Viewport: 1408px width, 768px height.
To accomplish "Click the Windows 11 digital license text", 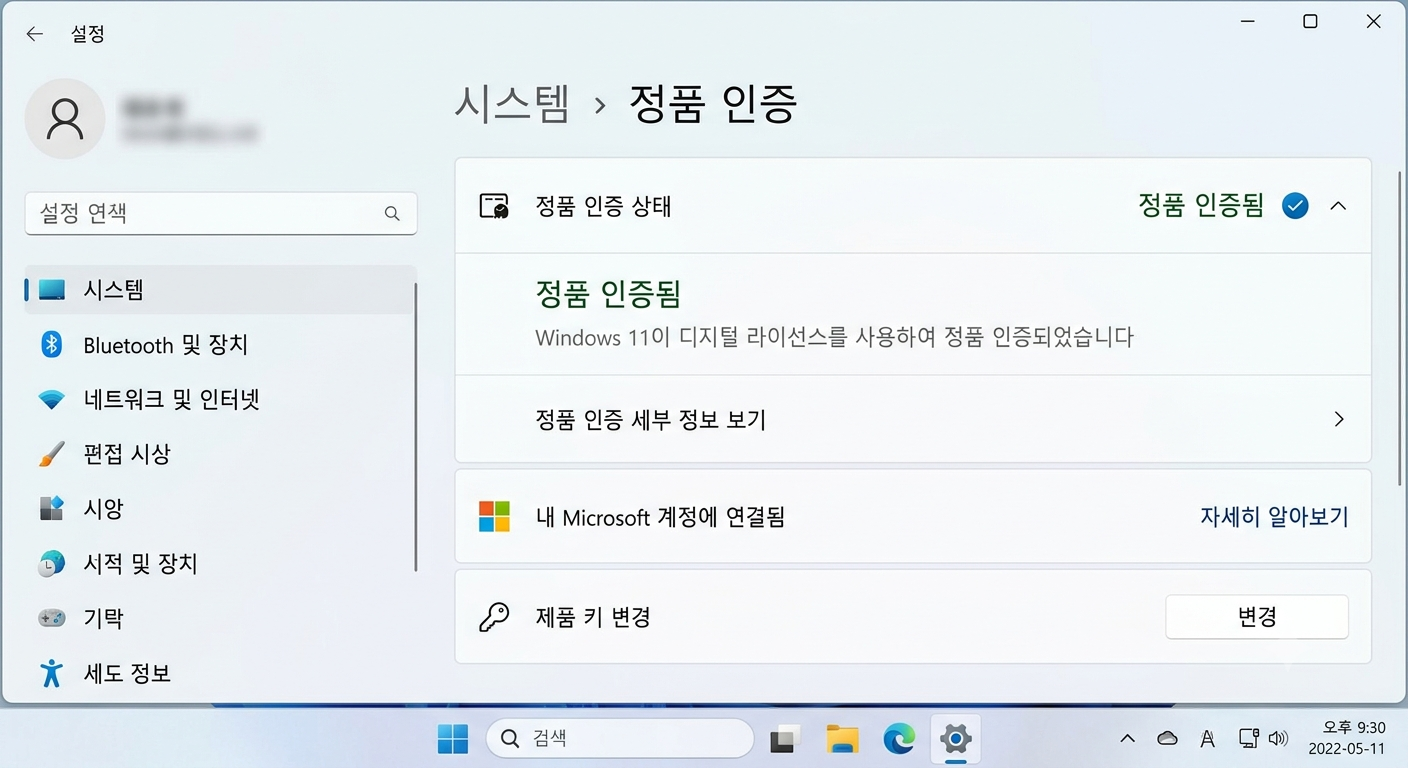I will [x=835, y=338].
